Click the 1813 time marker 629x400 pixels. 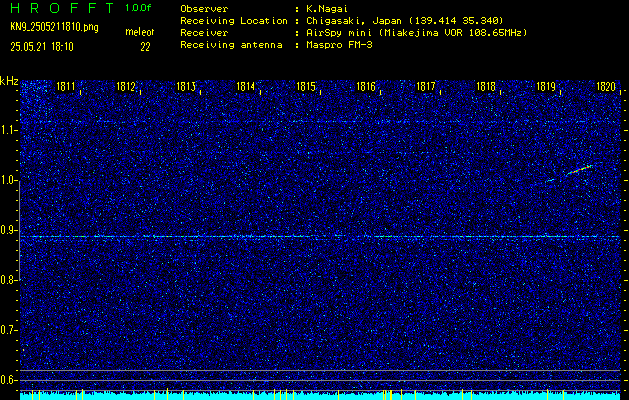click(186, 86)
